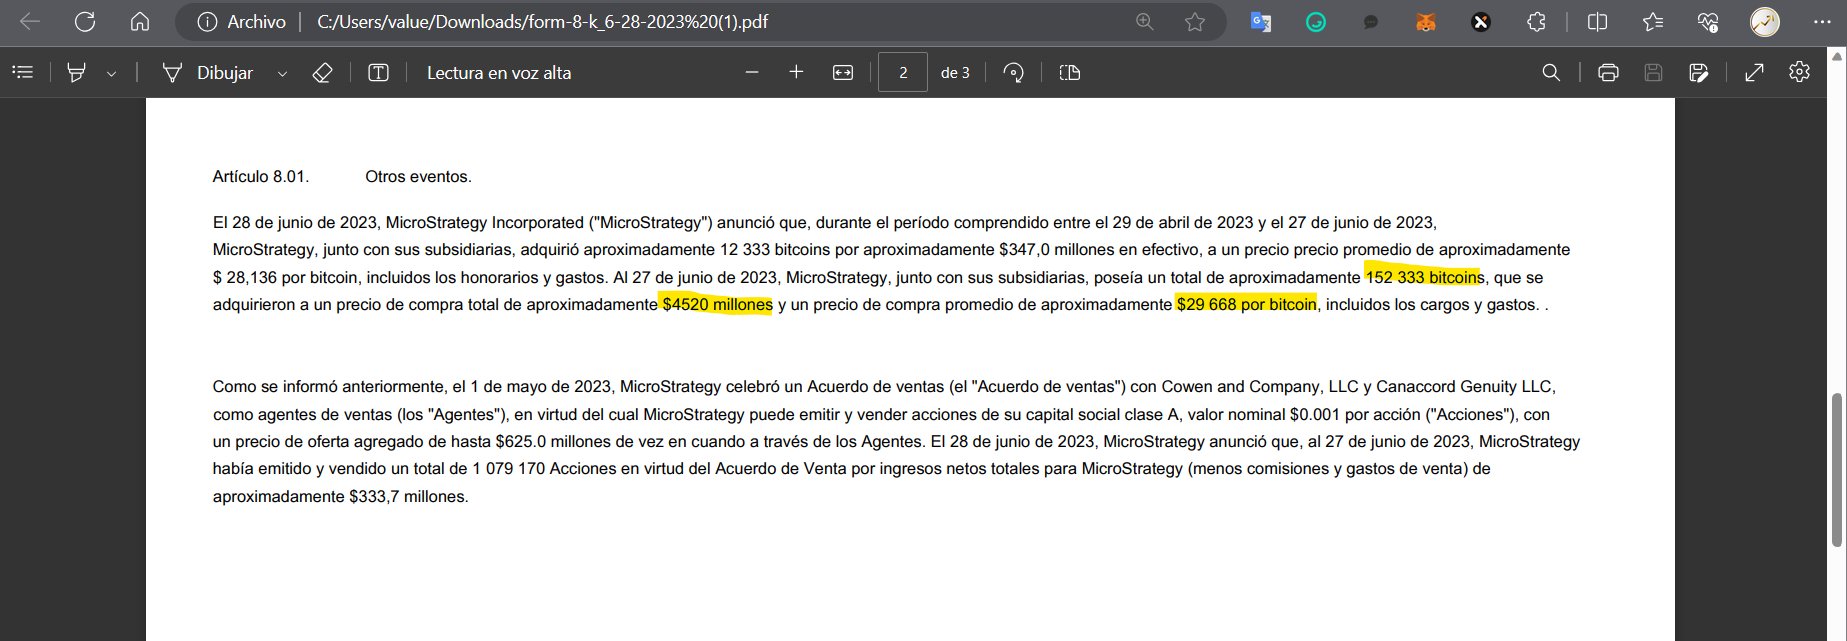Click highlighted text '$4520 millones'
Screen dimensions: 1847x641
717,304
